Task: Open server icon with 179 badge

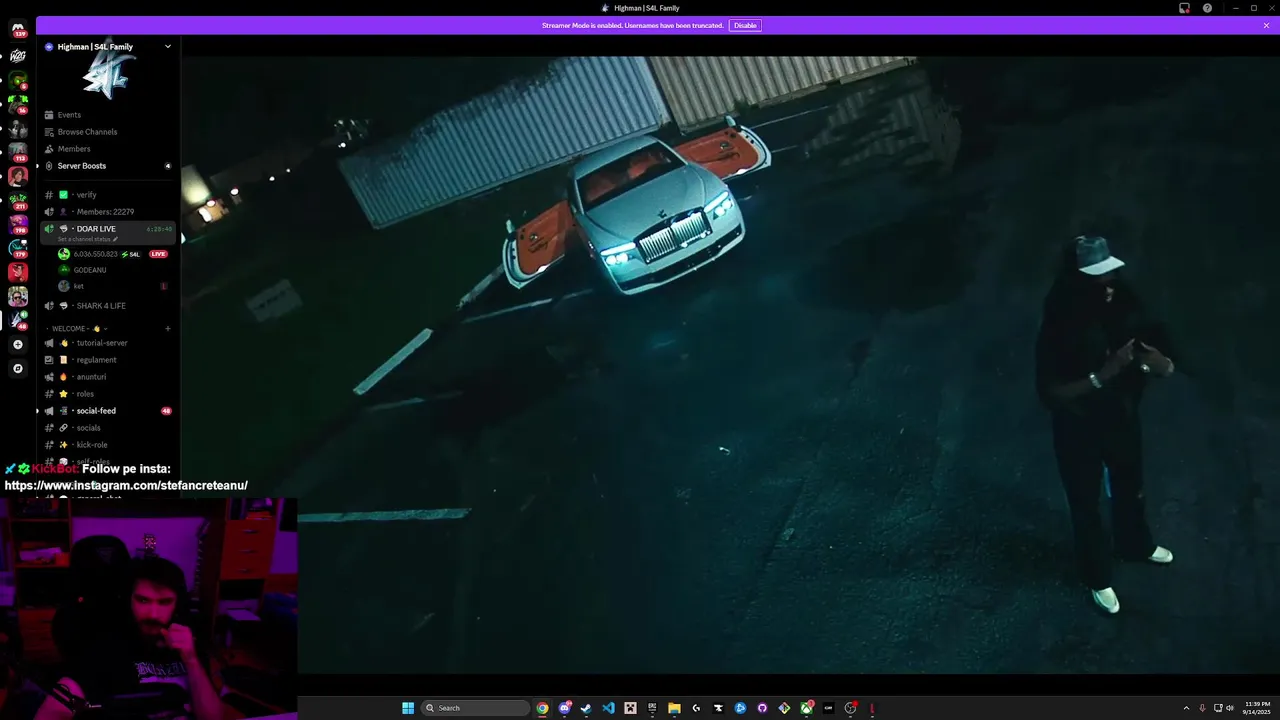Action: pyautogui.click(x=17, y=248)
